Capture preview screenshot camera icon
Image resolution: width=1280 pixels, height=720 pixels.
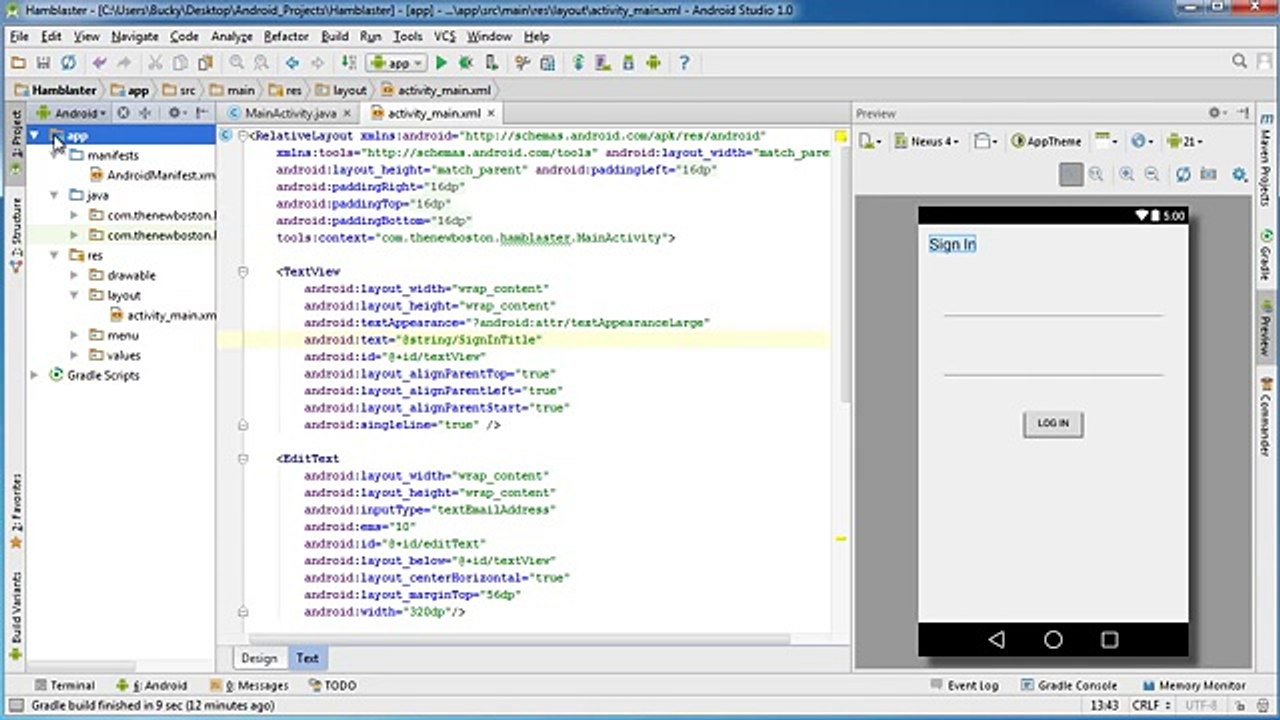(x=1208, y=174)
